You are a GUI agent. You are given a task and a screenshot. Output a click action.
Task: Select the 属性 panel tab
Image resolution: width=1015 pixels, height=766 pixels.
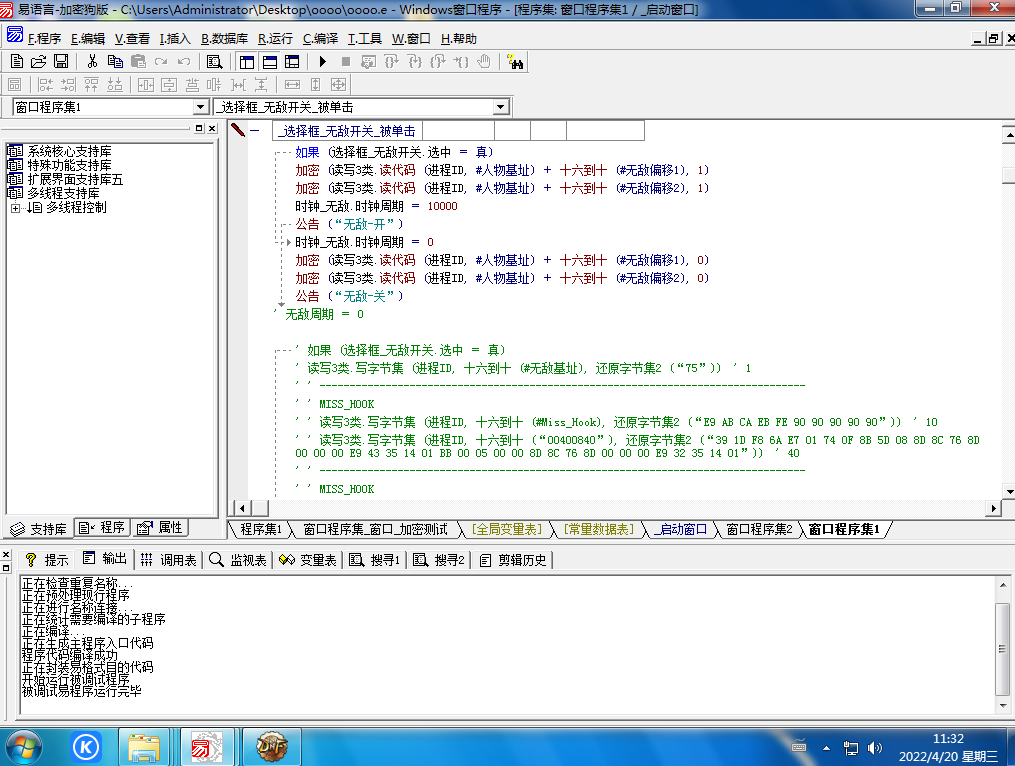click(x=160, y=528)
